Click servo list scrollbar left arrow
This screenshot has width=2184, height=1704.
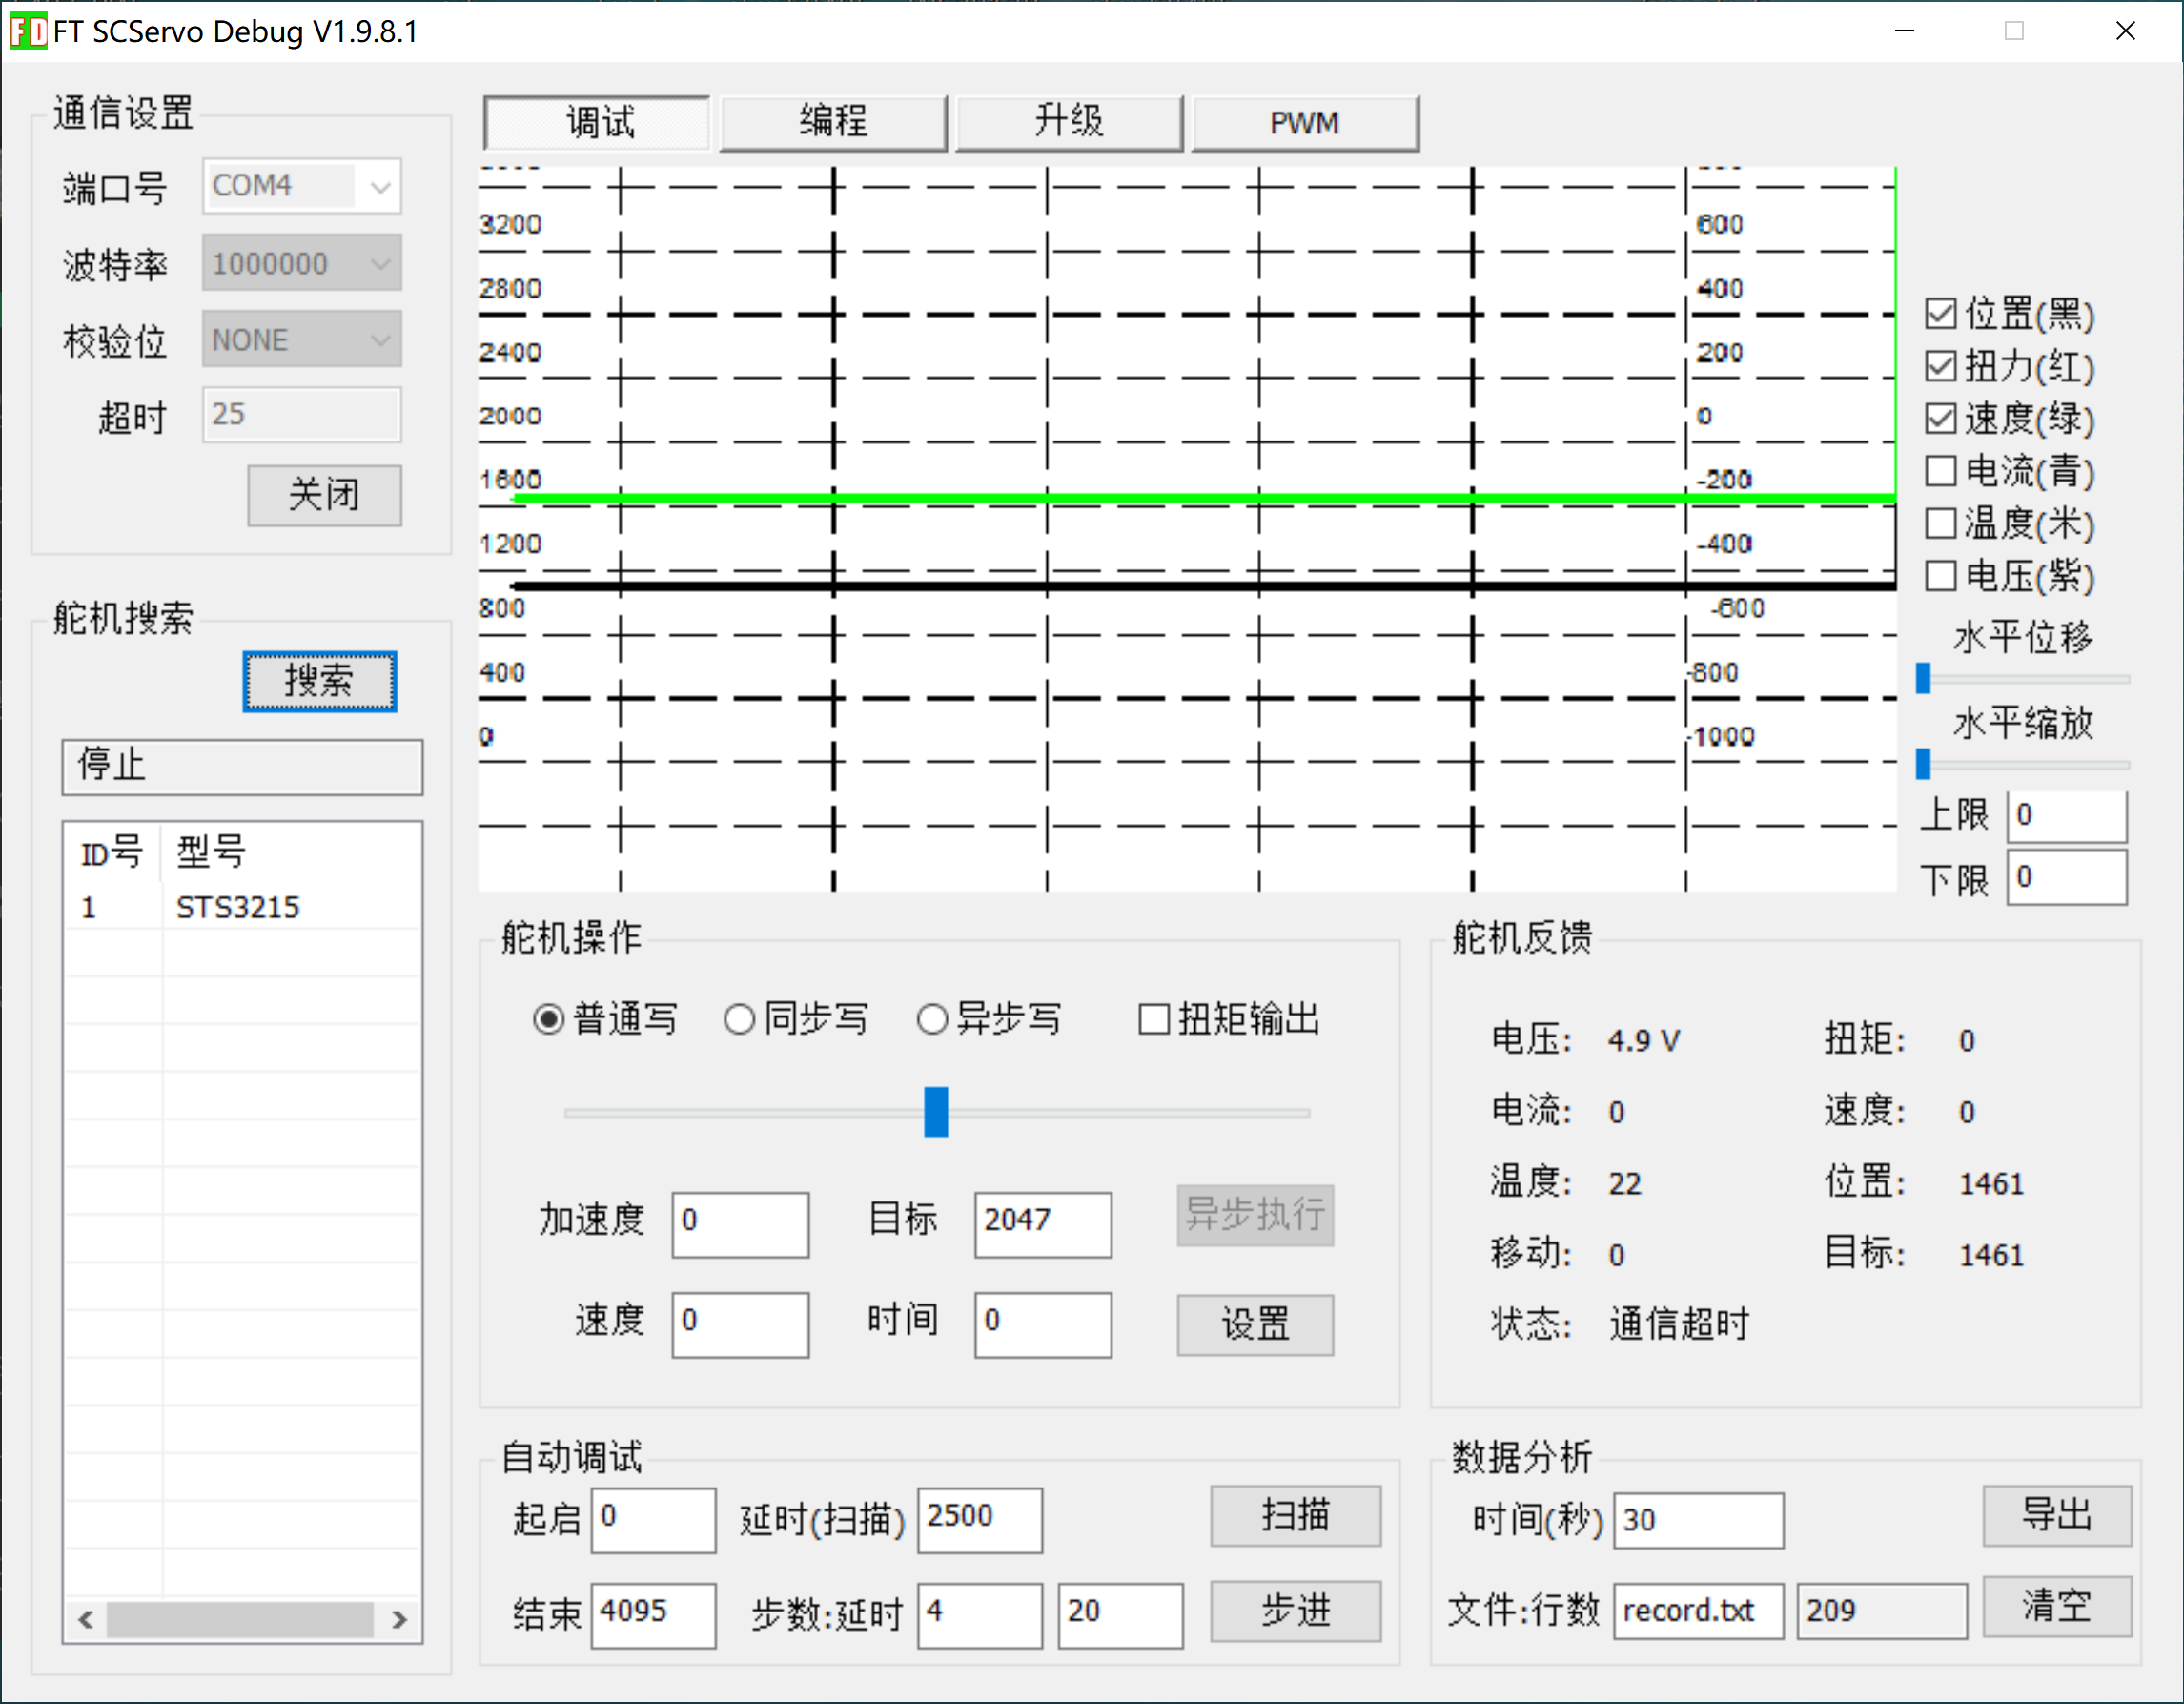[x=86, y=1619]
